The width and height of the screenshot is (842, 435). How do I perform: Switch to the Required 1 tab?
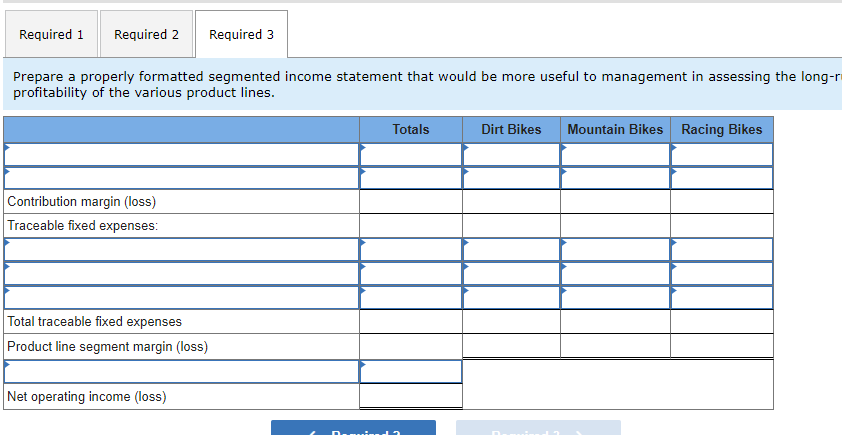pos(52,34)
